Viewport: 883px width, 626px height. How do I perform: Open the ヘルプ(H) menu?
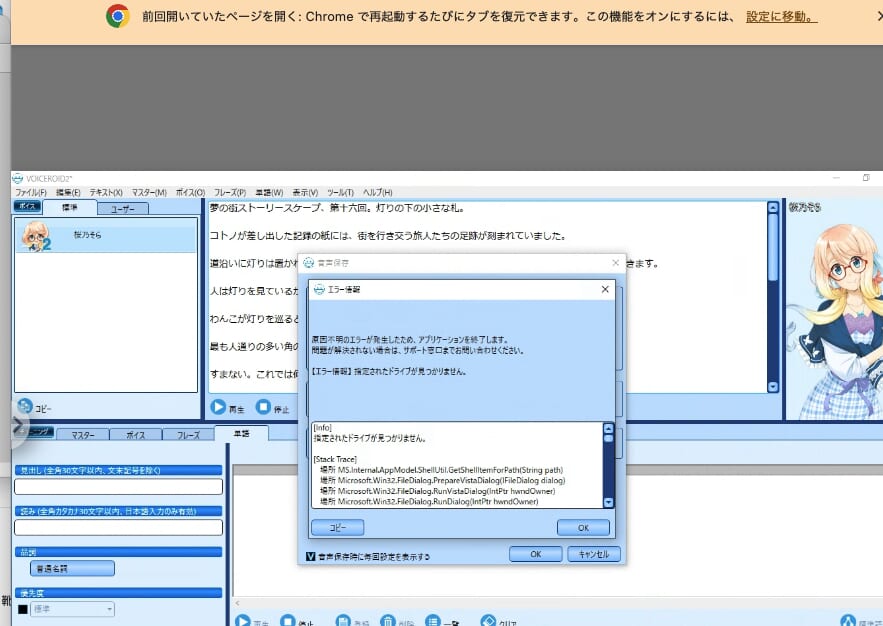[x=377, y=193]
